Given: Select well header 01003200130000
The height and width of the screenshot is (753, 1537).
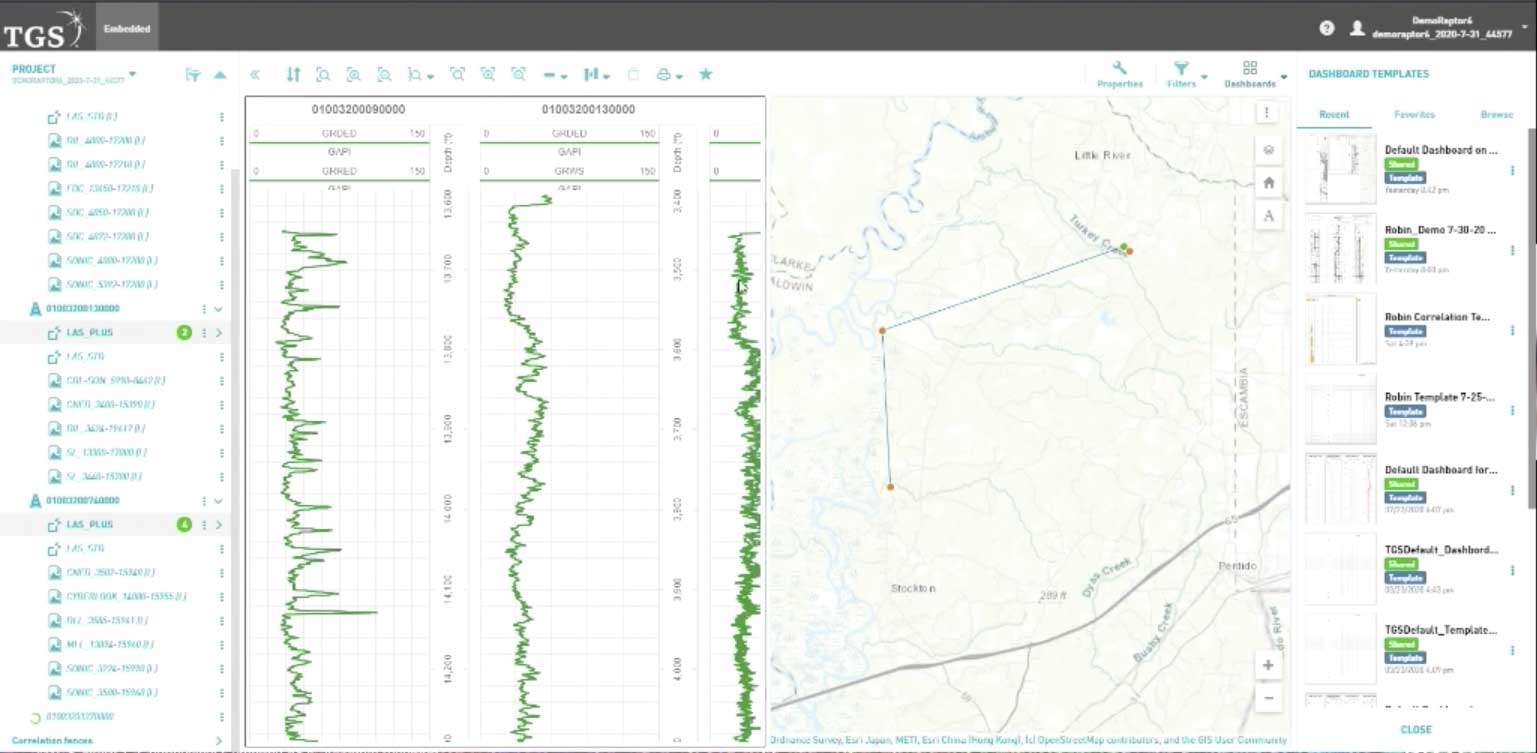Looking at the screenshot, I should click(x=588, y=109).
